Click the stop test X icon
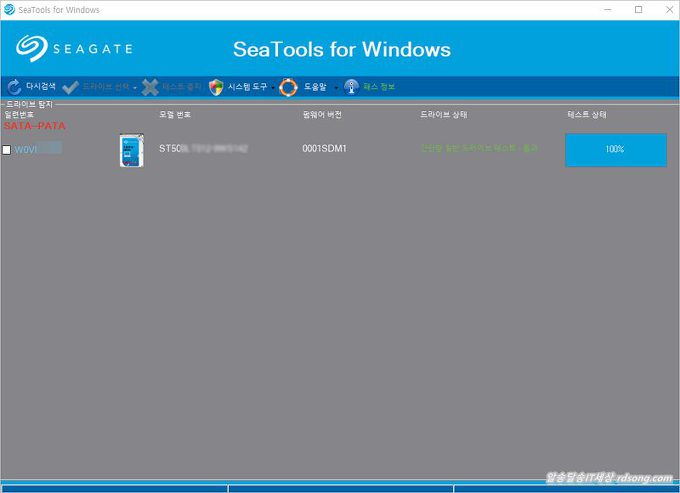Screen dimensions: 680x493 (150, 87)
